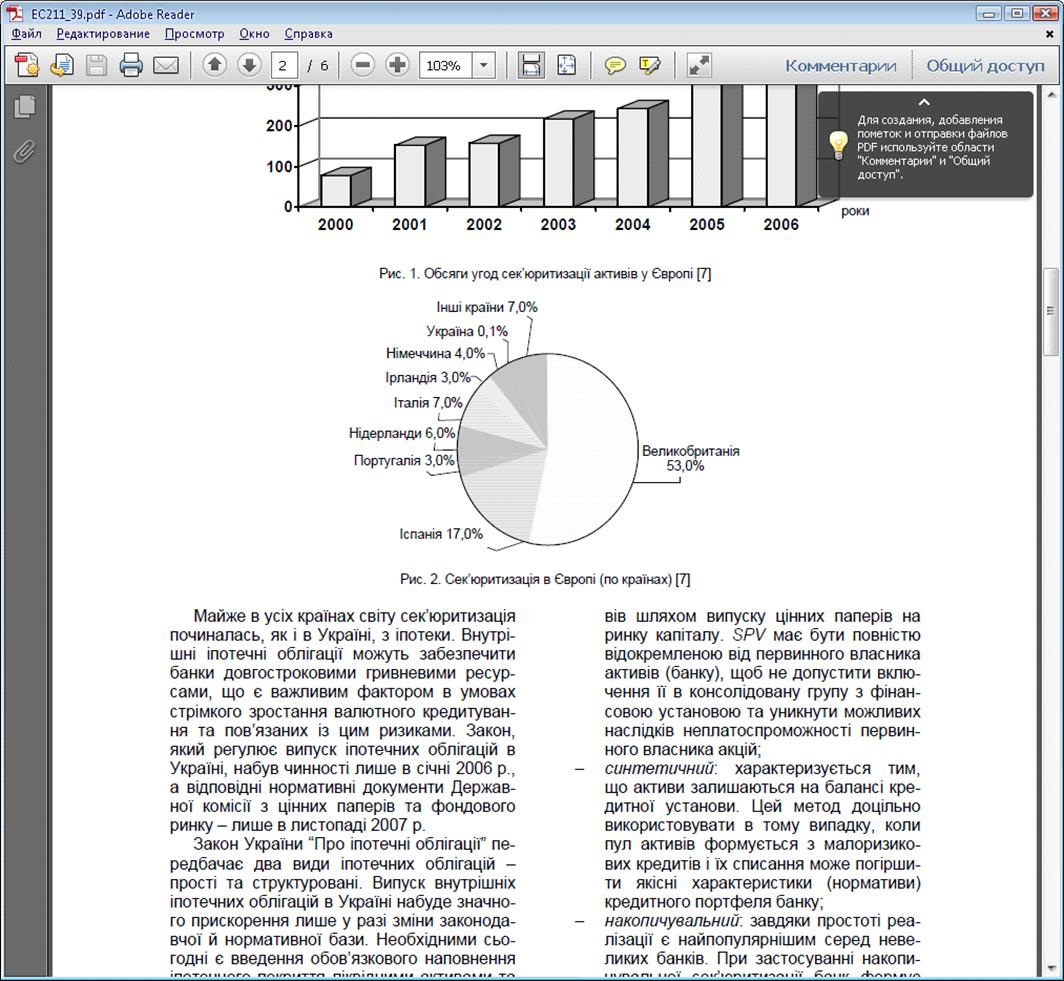Click the pie label 'Україна 0,1%'
Viewport: 1064px width, 981px height.
[x=467, y=331]
